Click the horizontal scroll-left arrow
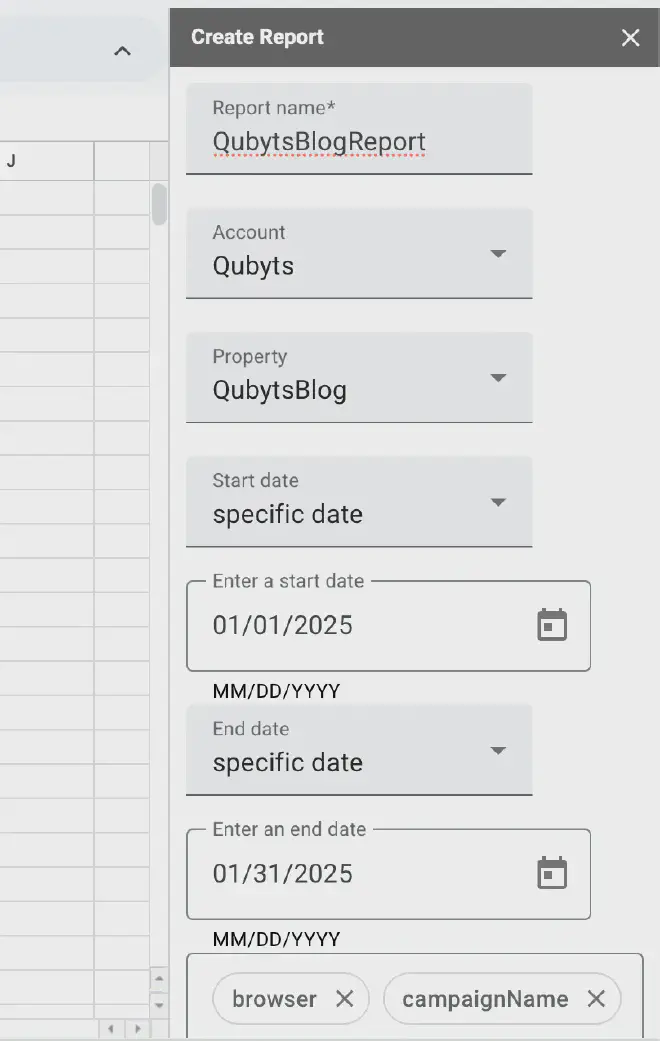The width and height of the screenshot is (660, 1041). coord(110,1029)
